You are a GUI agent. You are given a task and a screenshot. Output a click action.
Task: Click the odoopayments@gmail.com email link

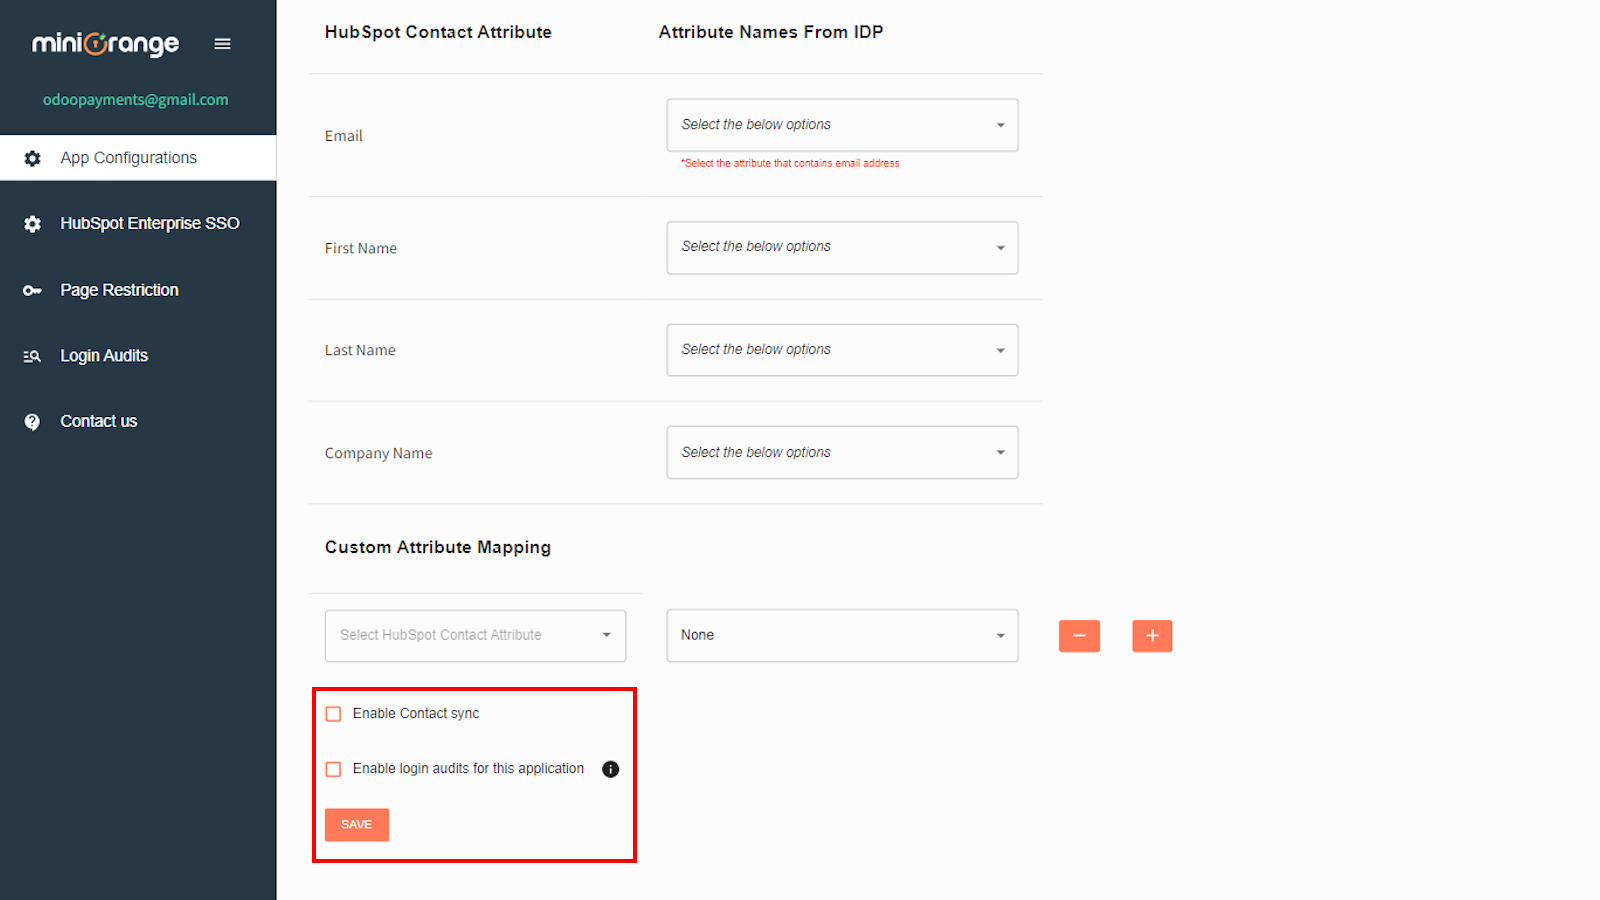(135, 99)
